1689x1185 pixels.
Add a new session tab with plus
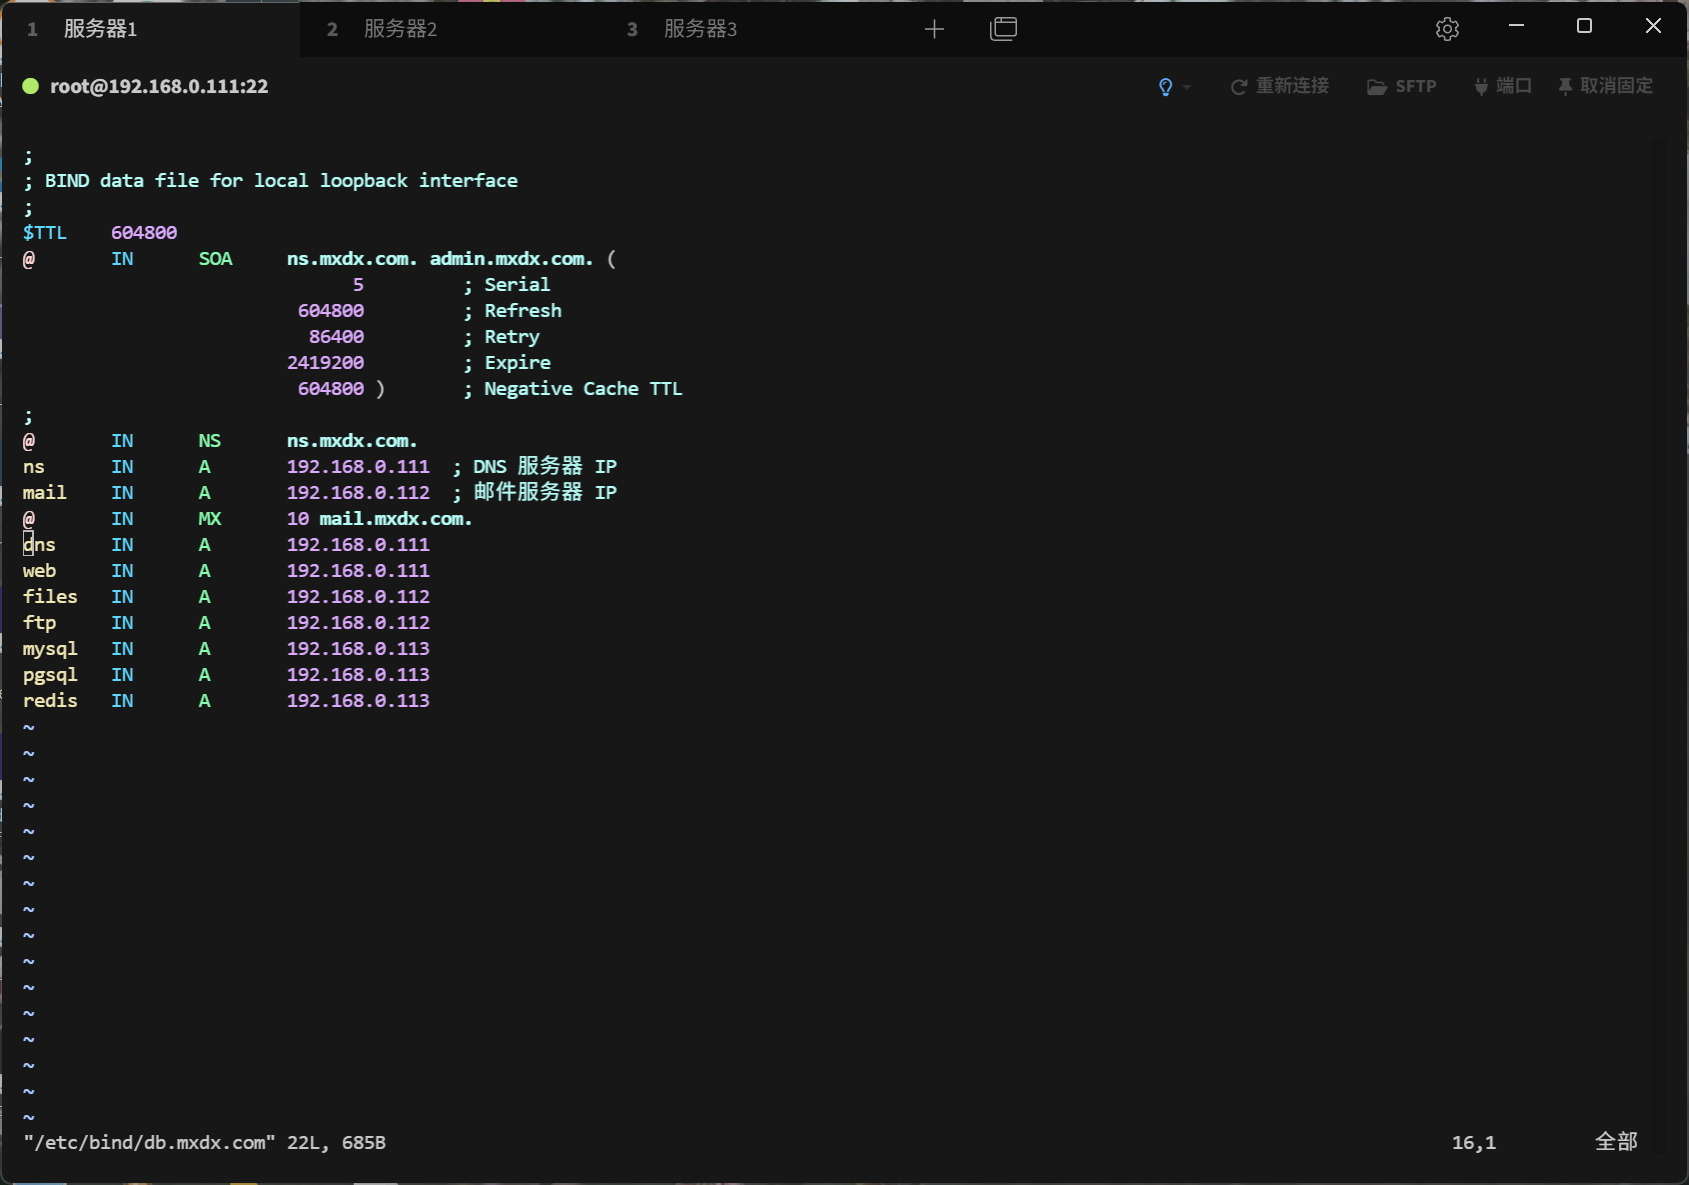point(934,29)
